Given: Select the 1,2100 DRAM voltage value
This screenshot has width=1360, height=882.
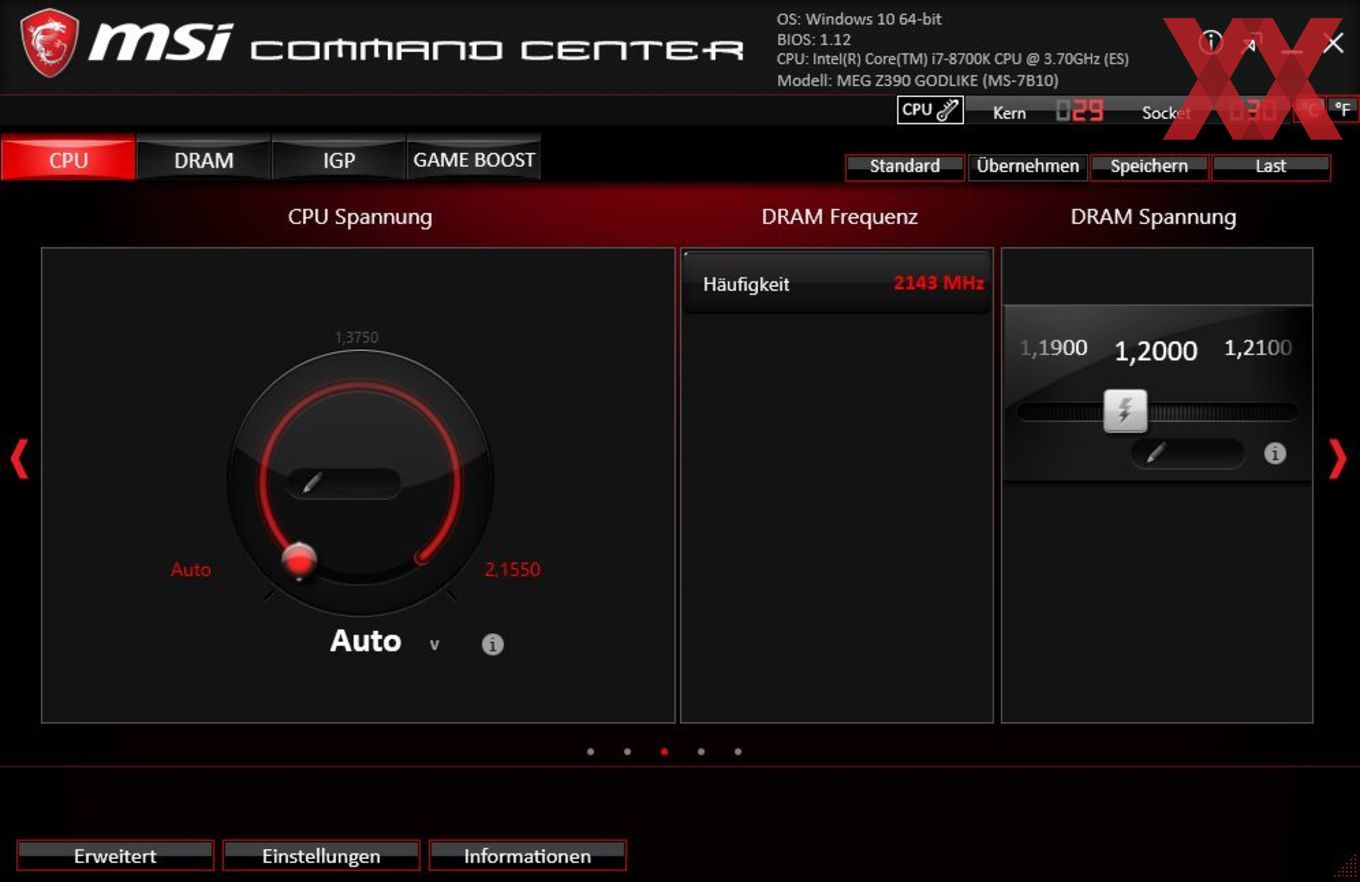Looking at the screenshot, I should pyautogui.click(x=1258, y=348).
